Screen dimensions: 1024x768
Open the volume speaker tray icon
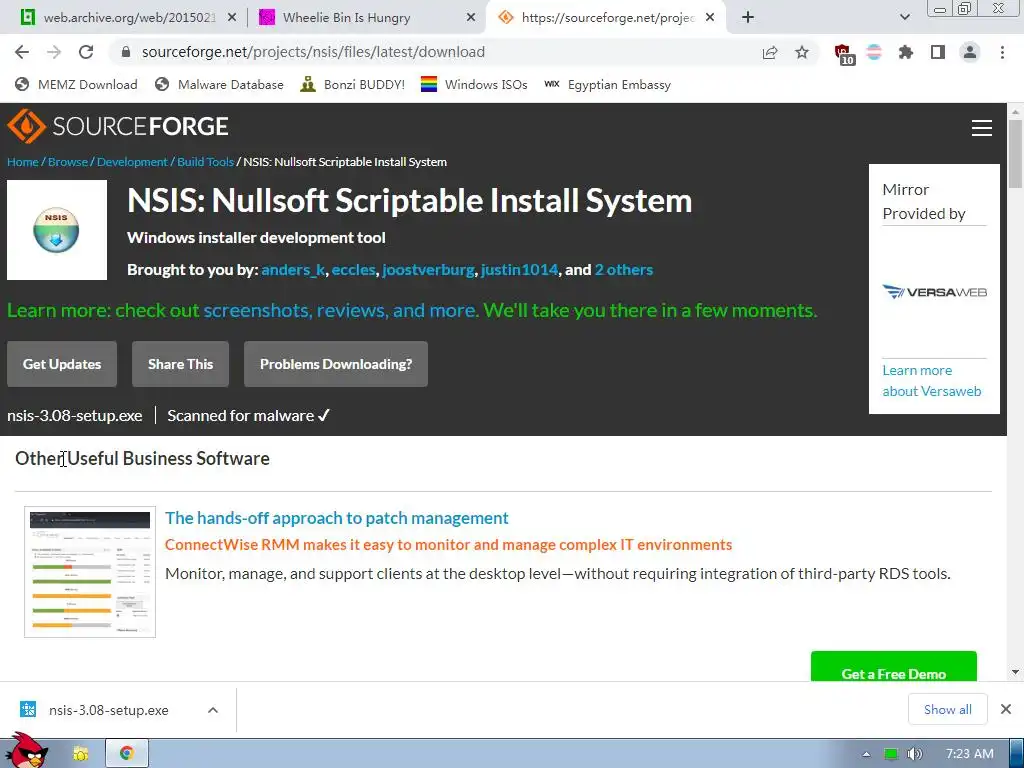(x=914, y=754)
